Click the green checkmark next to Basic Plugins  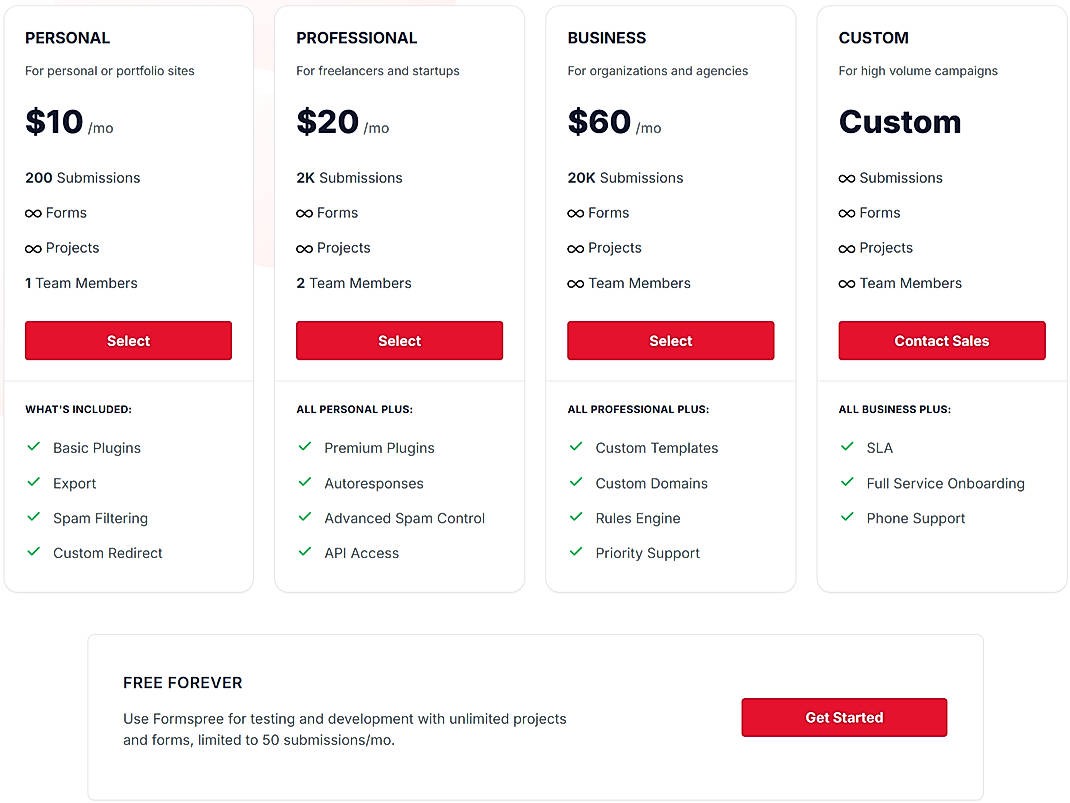pyautogui.click(x=33, y=447)
